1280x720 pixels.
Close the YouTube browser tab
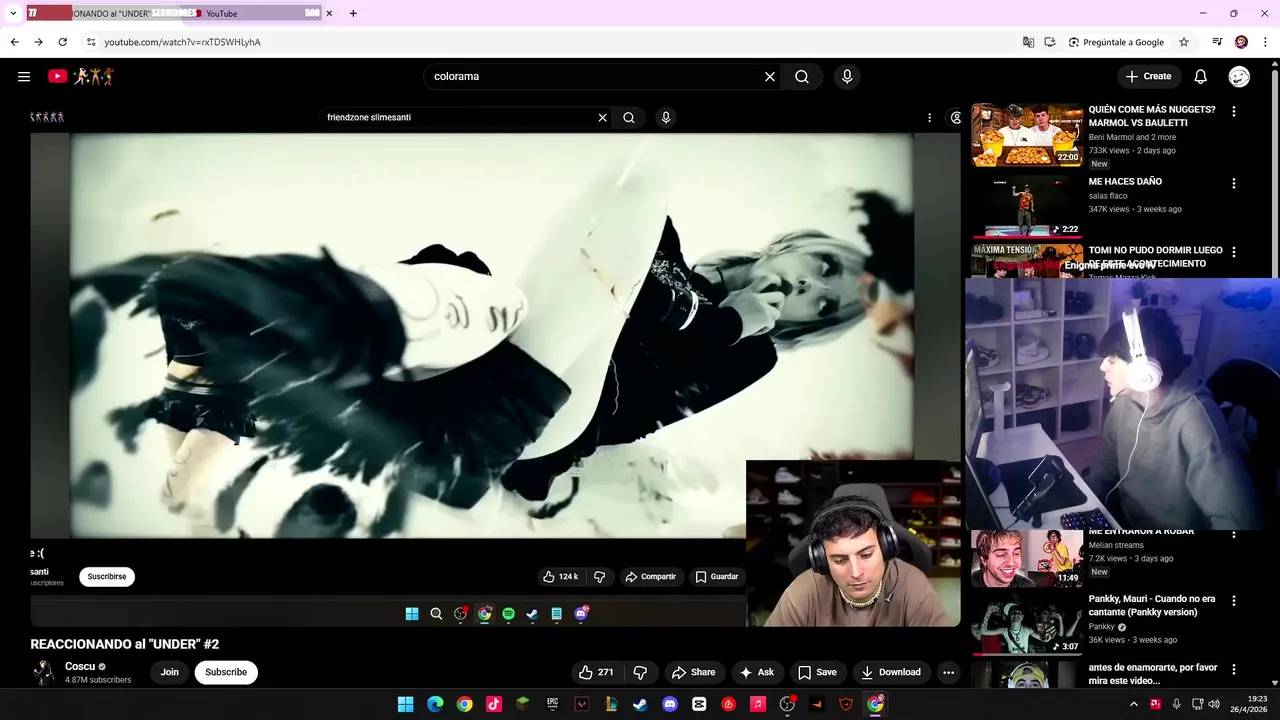tap(329, 13)
